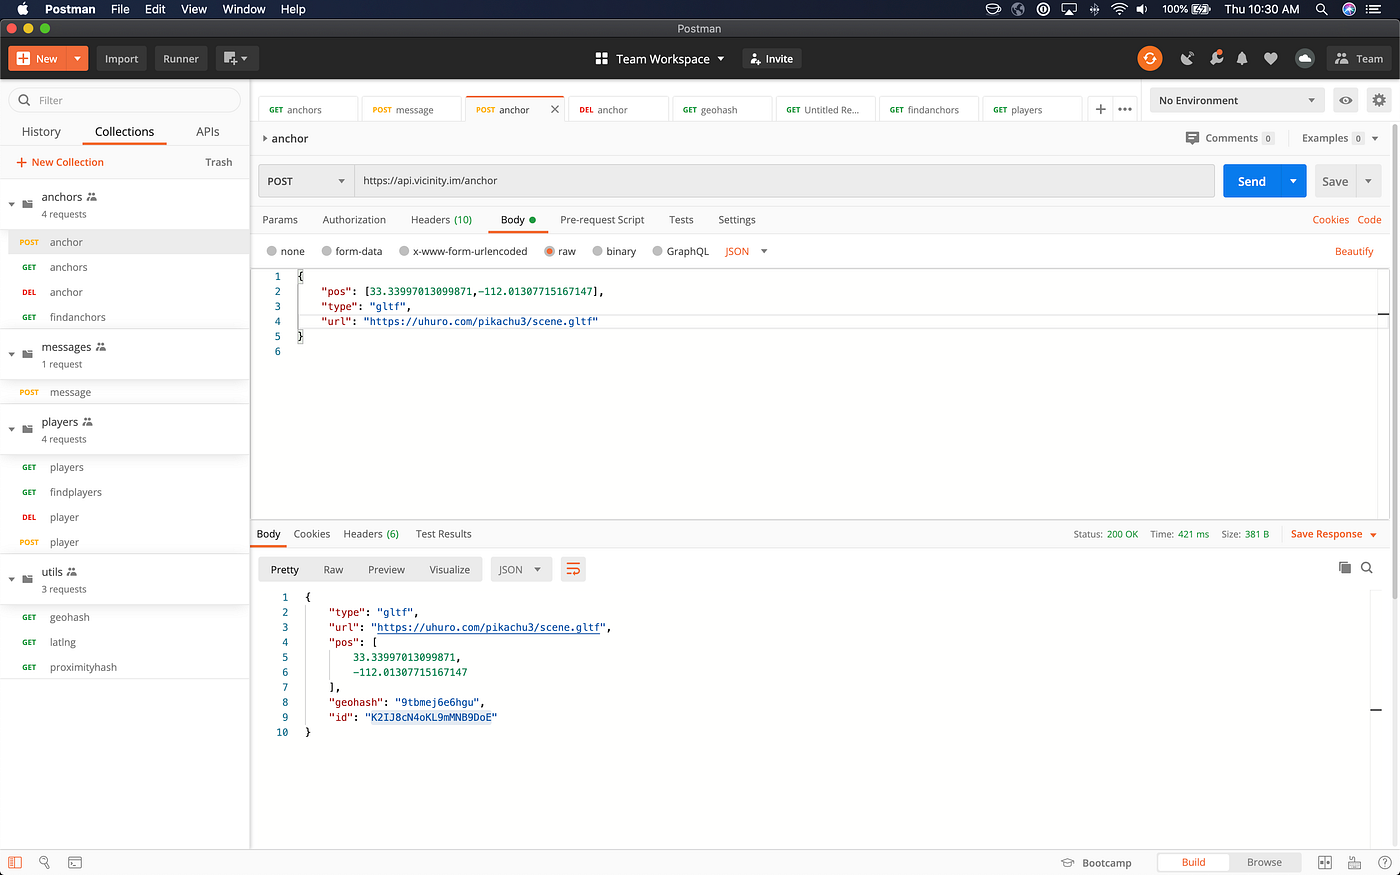Screen dimensions: 1400x875
Task: Switch to two pane layout icon
Action: pyautogui.click(x=1325, y=862)
